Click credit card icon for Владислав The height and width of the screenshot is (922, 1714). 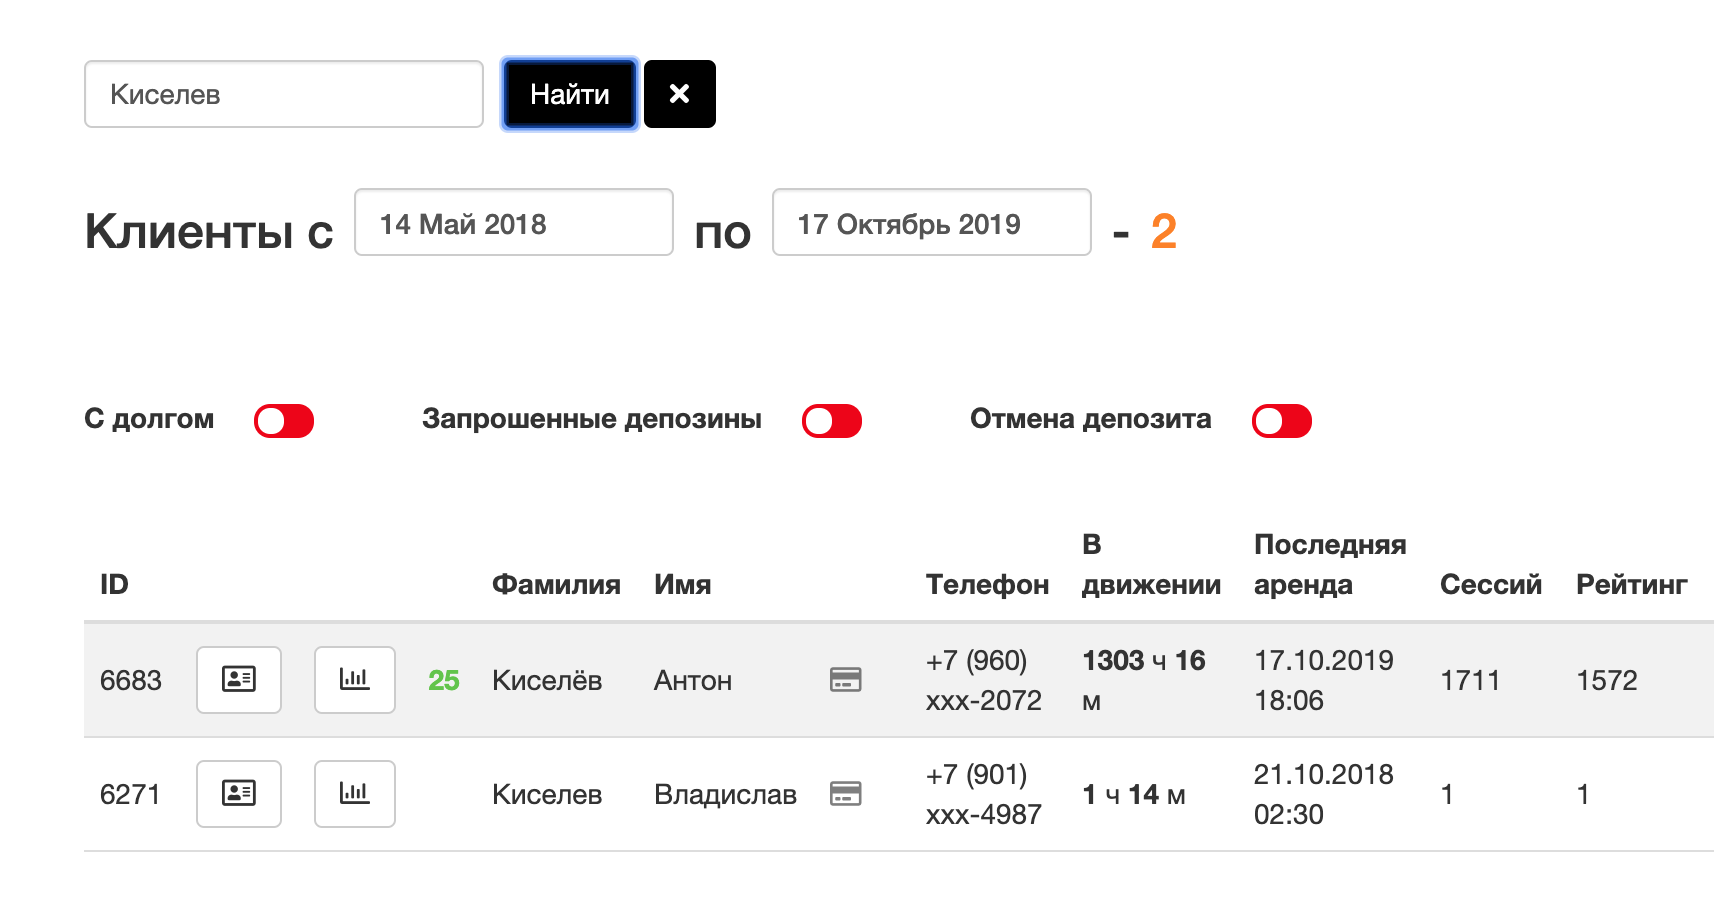[846, 794]
